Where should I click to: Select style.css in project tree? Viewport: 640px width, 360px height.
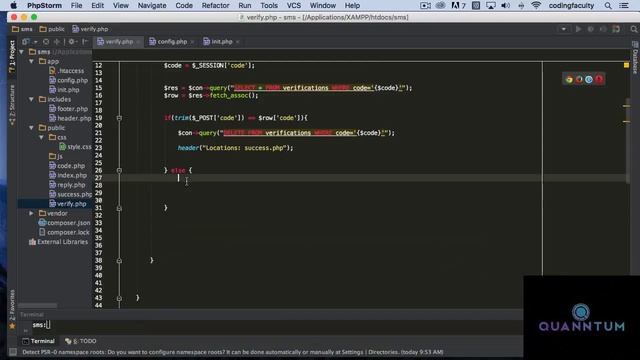(75, 147)
